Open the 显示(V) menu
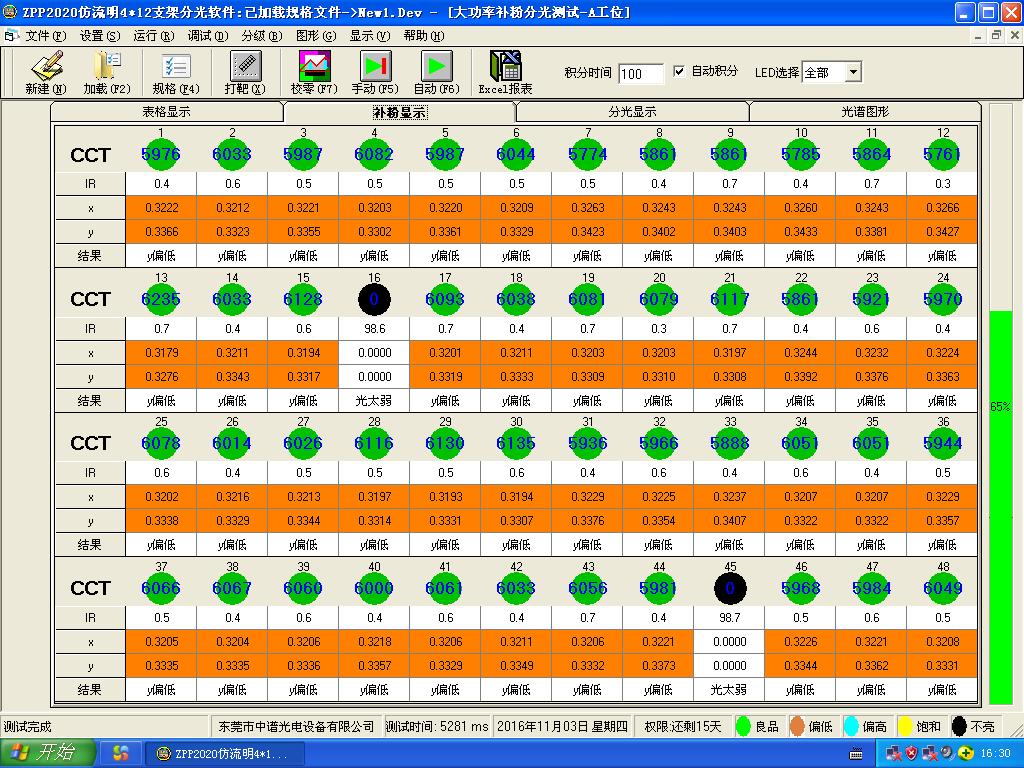The height and width of the screenshot is (768, 1024). click(x=370, y=36)
